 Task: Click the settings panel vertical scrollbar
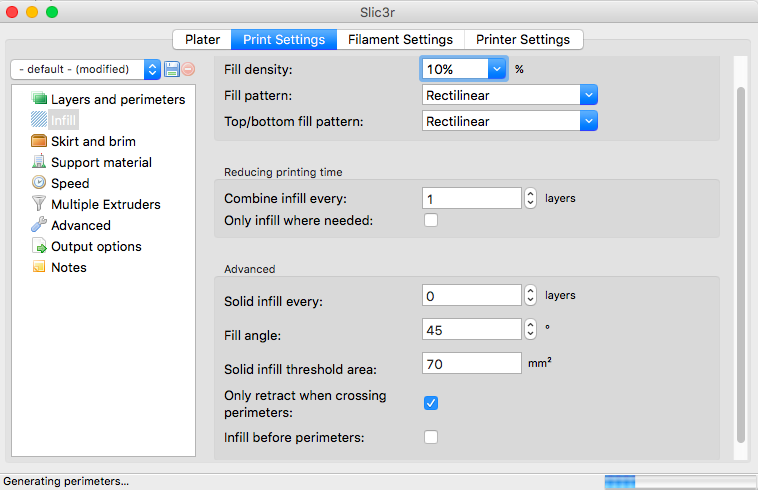[741, 260]
